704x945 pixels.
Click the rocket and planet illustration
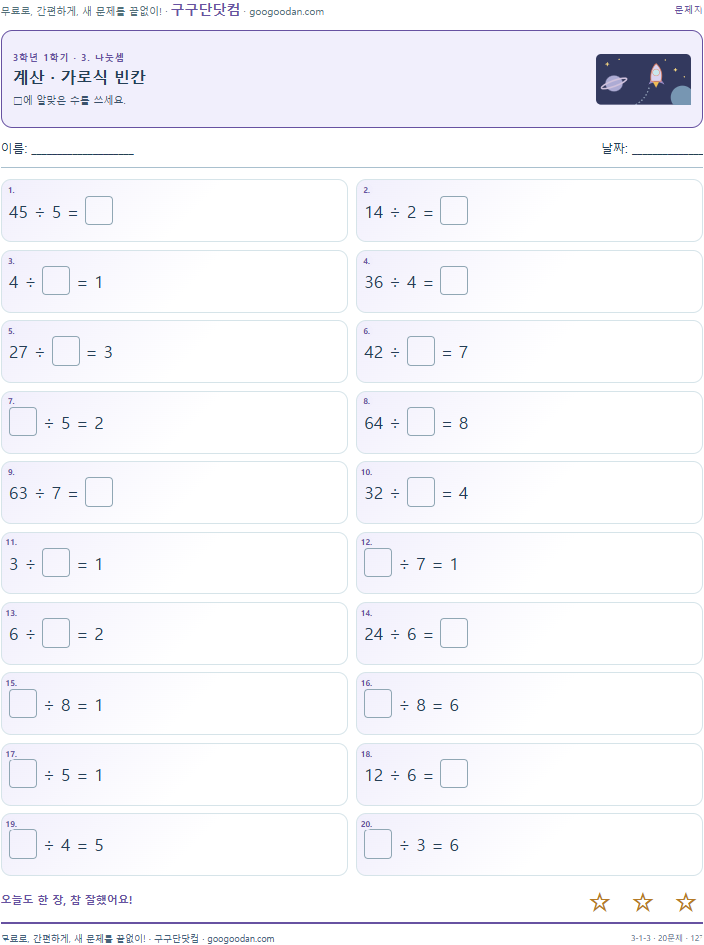click(643, 80)
